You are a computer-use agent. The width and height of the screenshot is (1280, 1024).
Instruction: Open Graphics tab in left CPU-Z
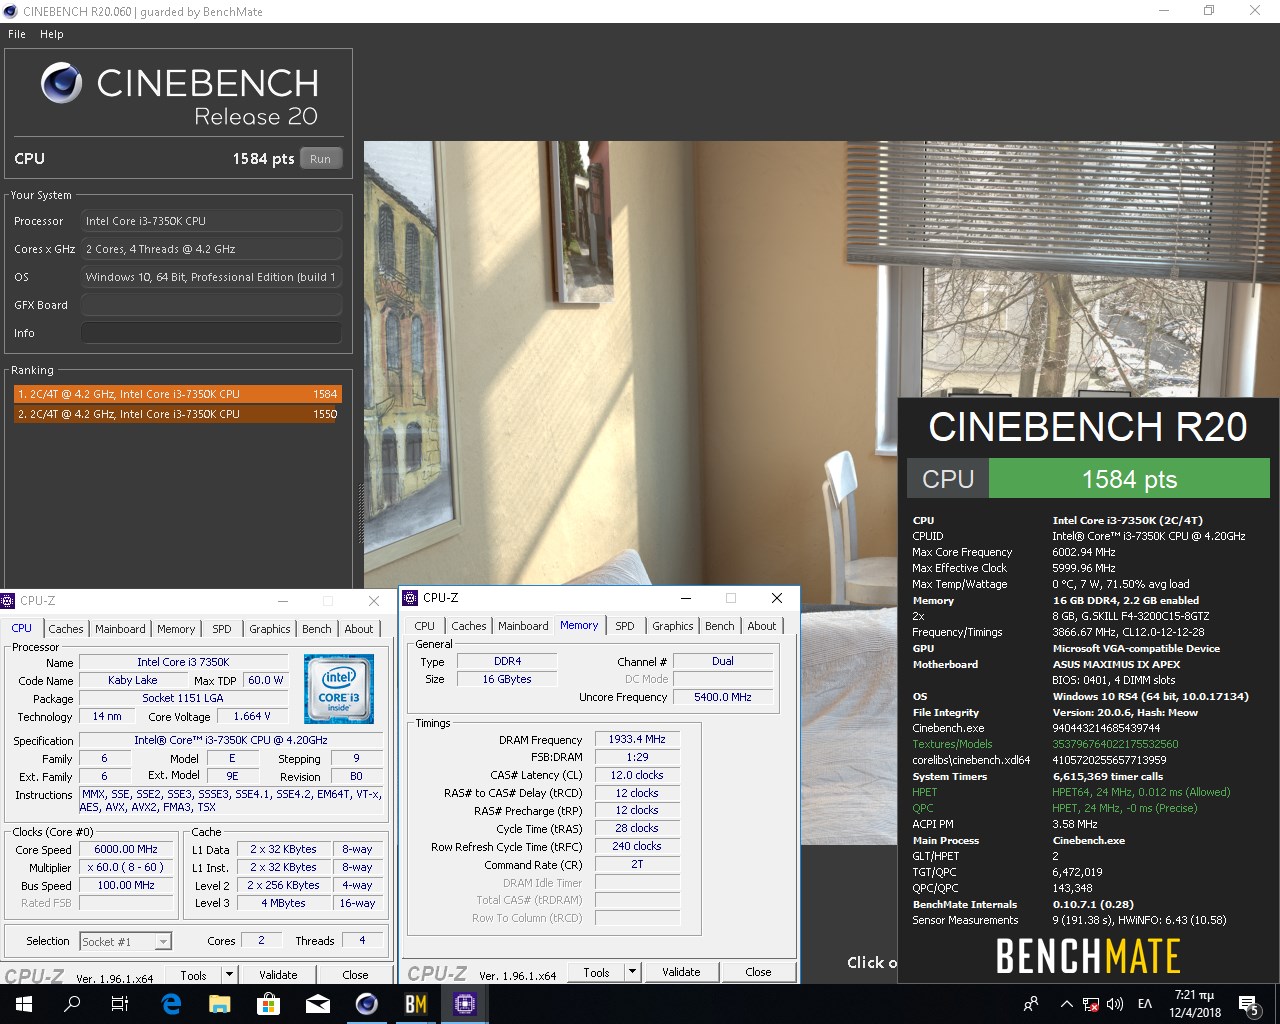click(x=270, y=629)
